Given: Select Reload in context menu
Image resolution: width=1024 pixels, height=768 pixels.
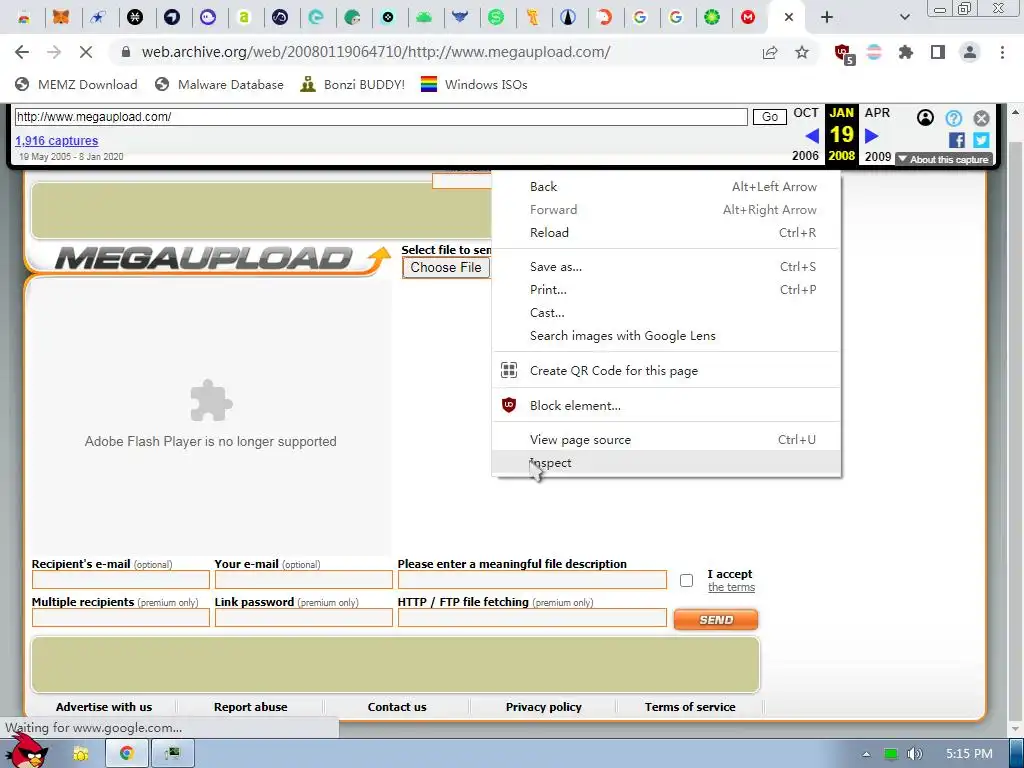Looking at the screenshot, I should [666, 232].
